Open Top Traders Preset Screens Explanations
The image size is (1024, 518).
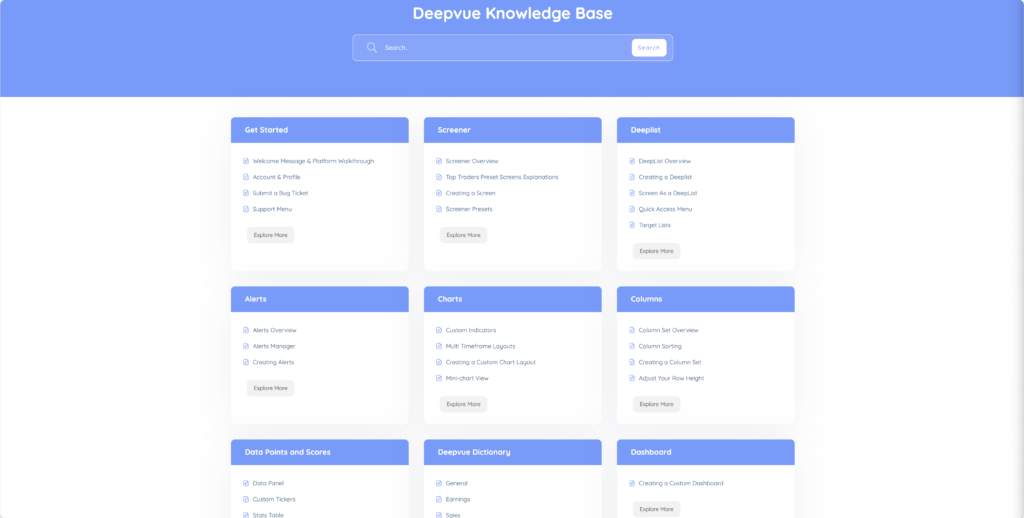coord(502,177)
